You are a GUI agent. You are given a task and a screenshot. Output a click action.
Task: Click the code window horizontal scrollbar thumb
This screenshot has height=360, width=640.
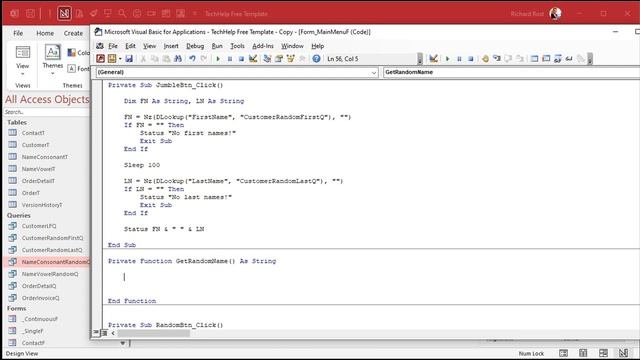(x=154, y=333)
